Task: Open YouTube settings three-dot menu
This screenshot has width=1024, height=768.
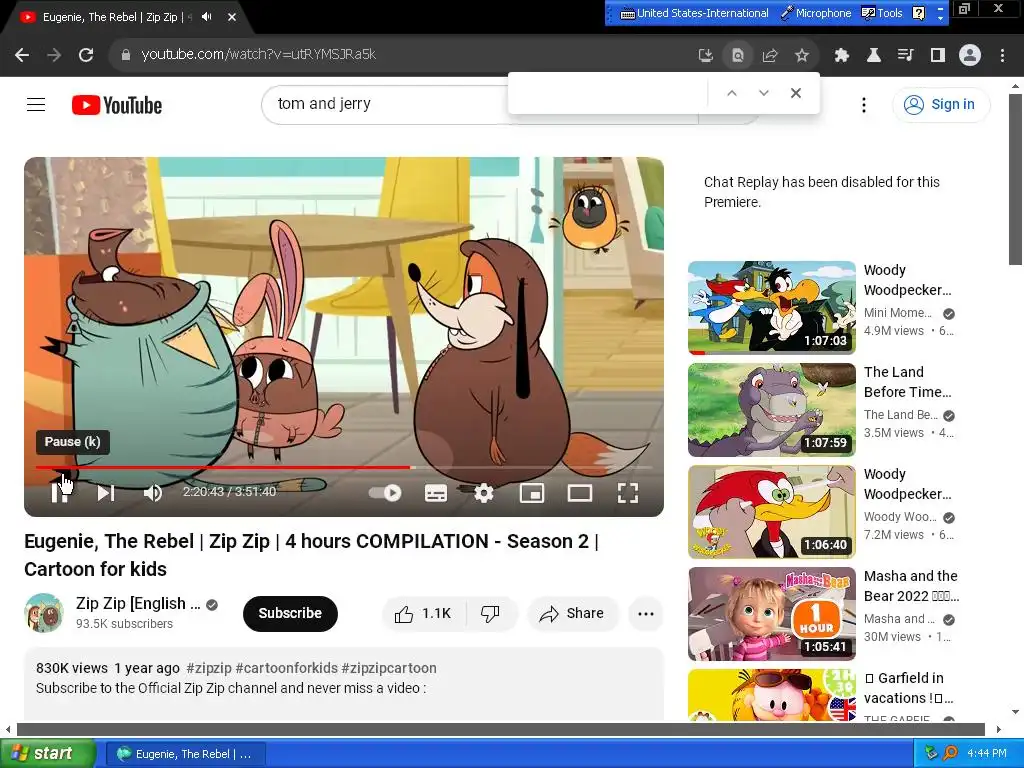Action: coord(863,104)
